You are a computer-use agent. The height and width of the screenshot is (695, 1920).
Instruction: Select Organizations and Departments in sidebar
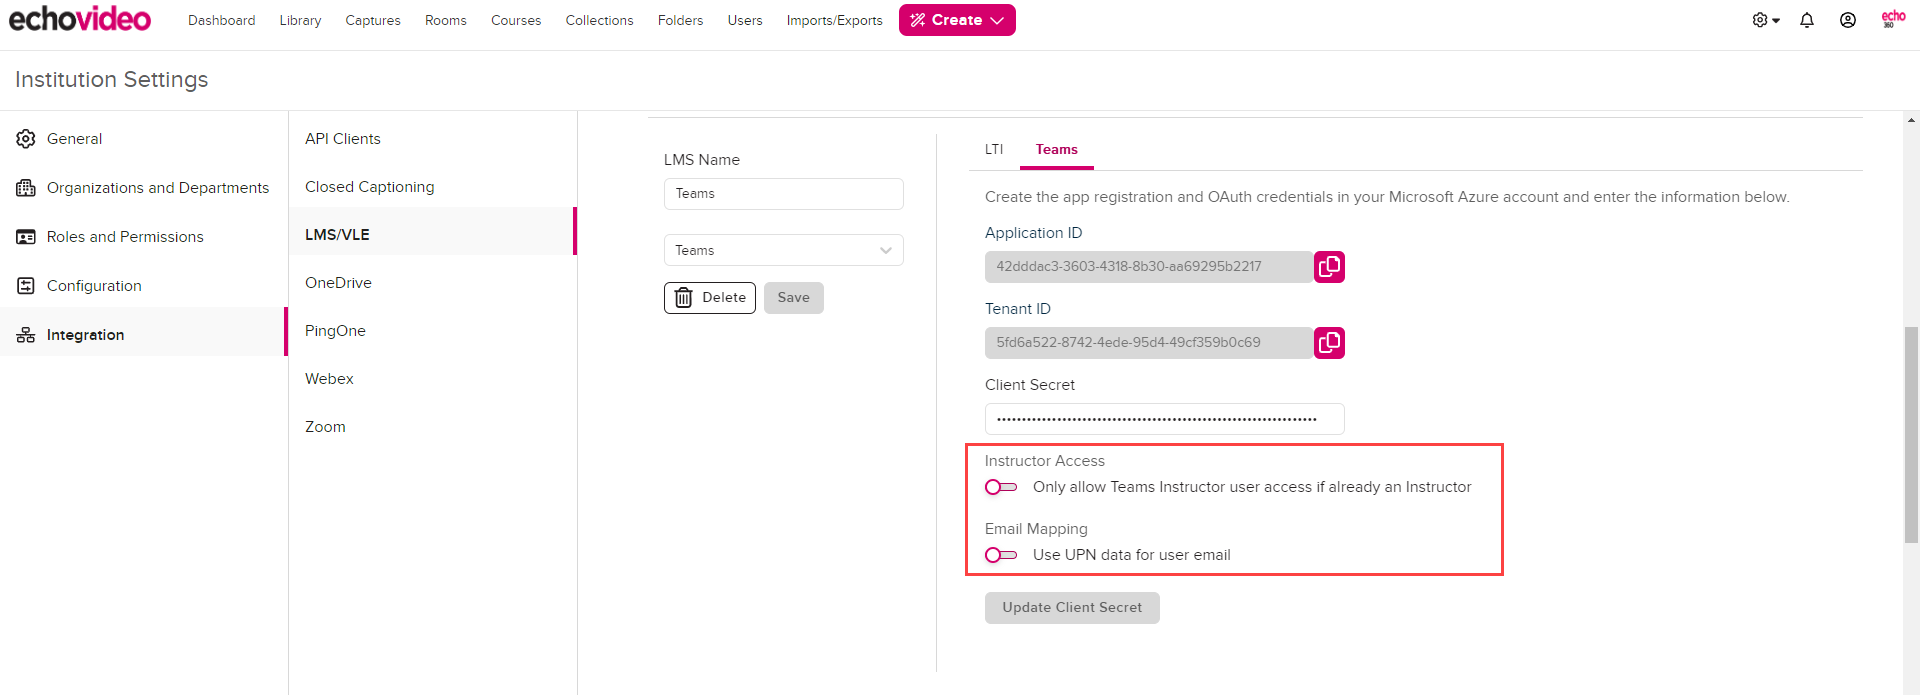coord(144,188)
